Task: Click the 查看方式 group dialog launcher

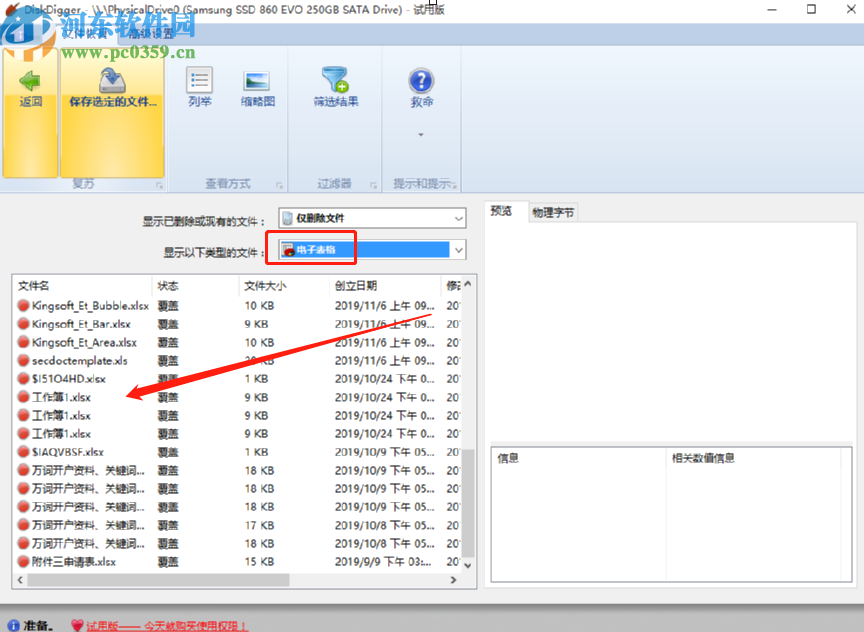Action: (279, 186)
